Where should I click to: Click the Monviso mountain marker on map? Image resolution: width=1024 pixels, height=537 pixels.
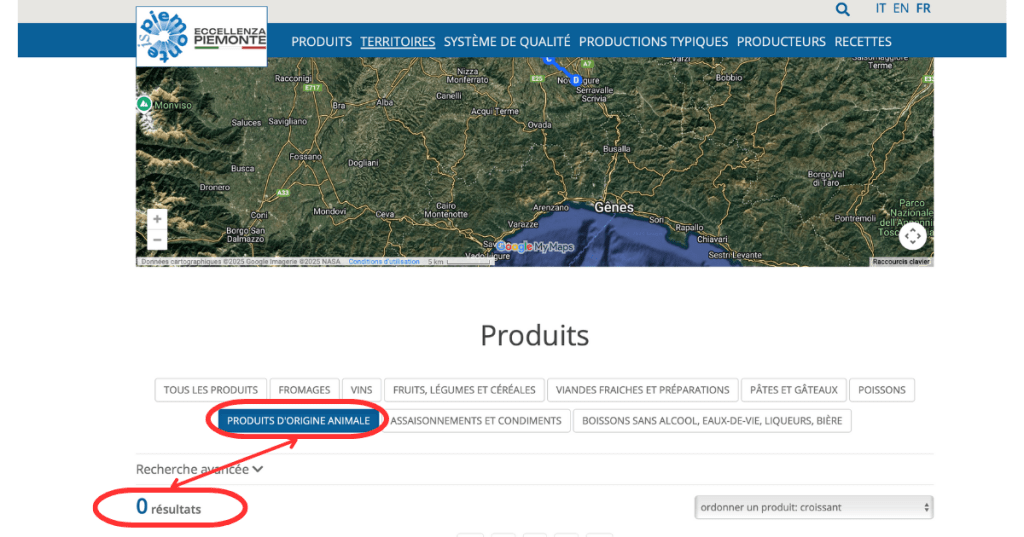[144, 103]
